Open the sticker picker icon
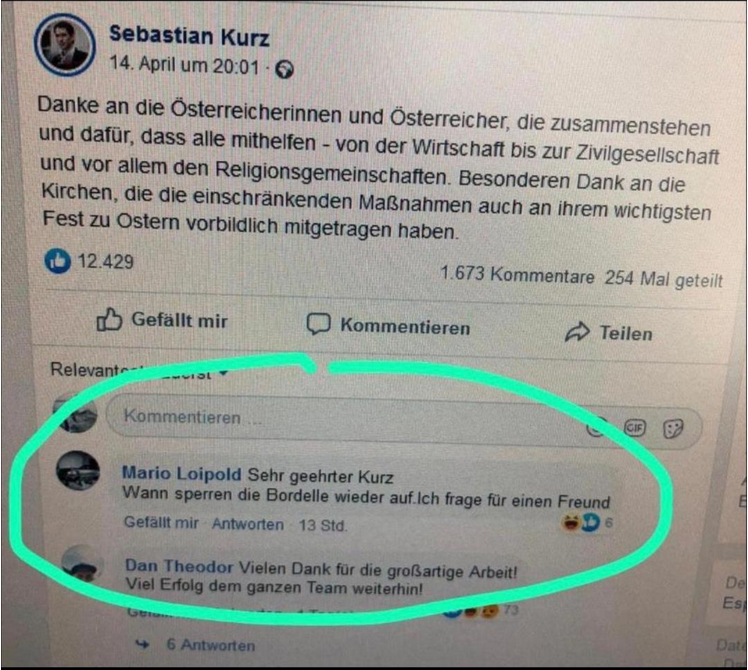The width and height of the screenshot is (748, 670). coord(673,429)
